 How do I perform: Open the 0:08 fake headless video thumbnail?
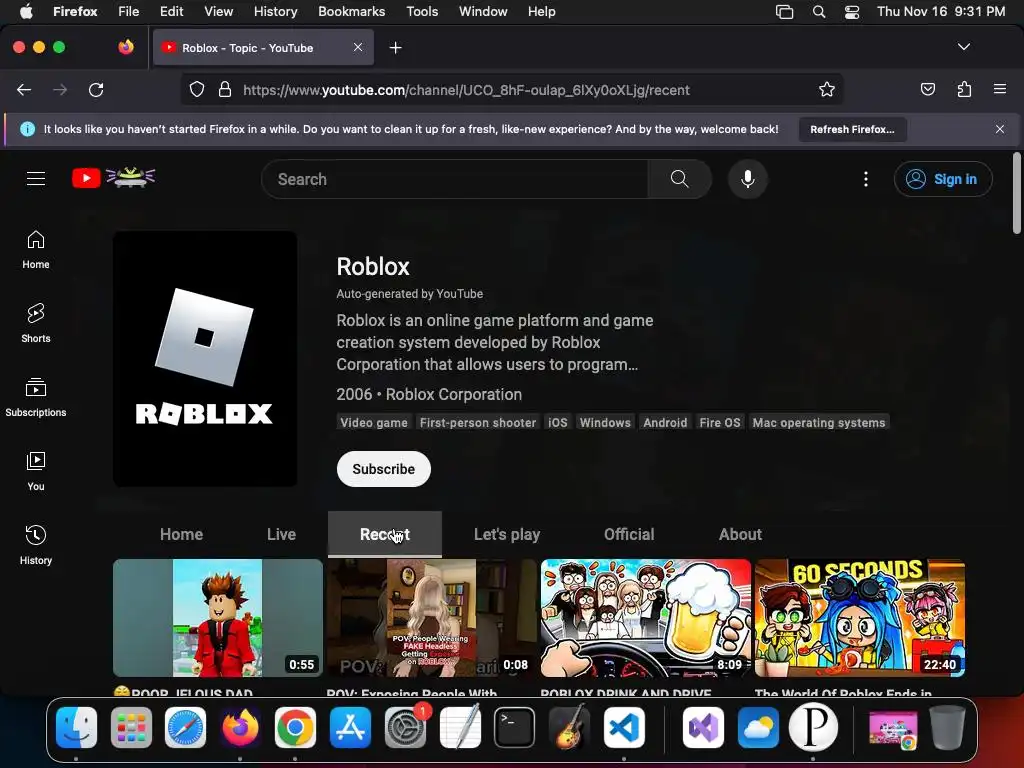click(x=432, y=618)
